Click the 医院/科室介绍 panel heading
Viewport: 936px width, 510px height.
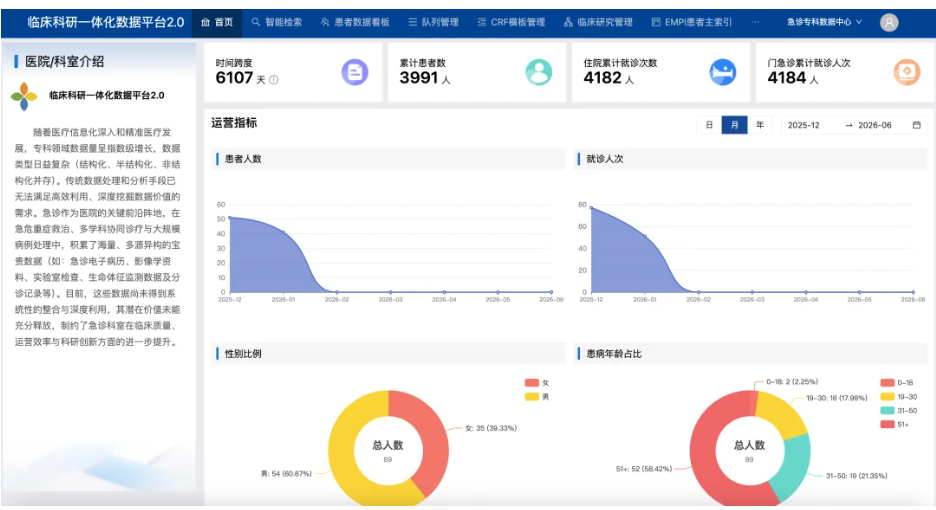tap(64, 62)
